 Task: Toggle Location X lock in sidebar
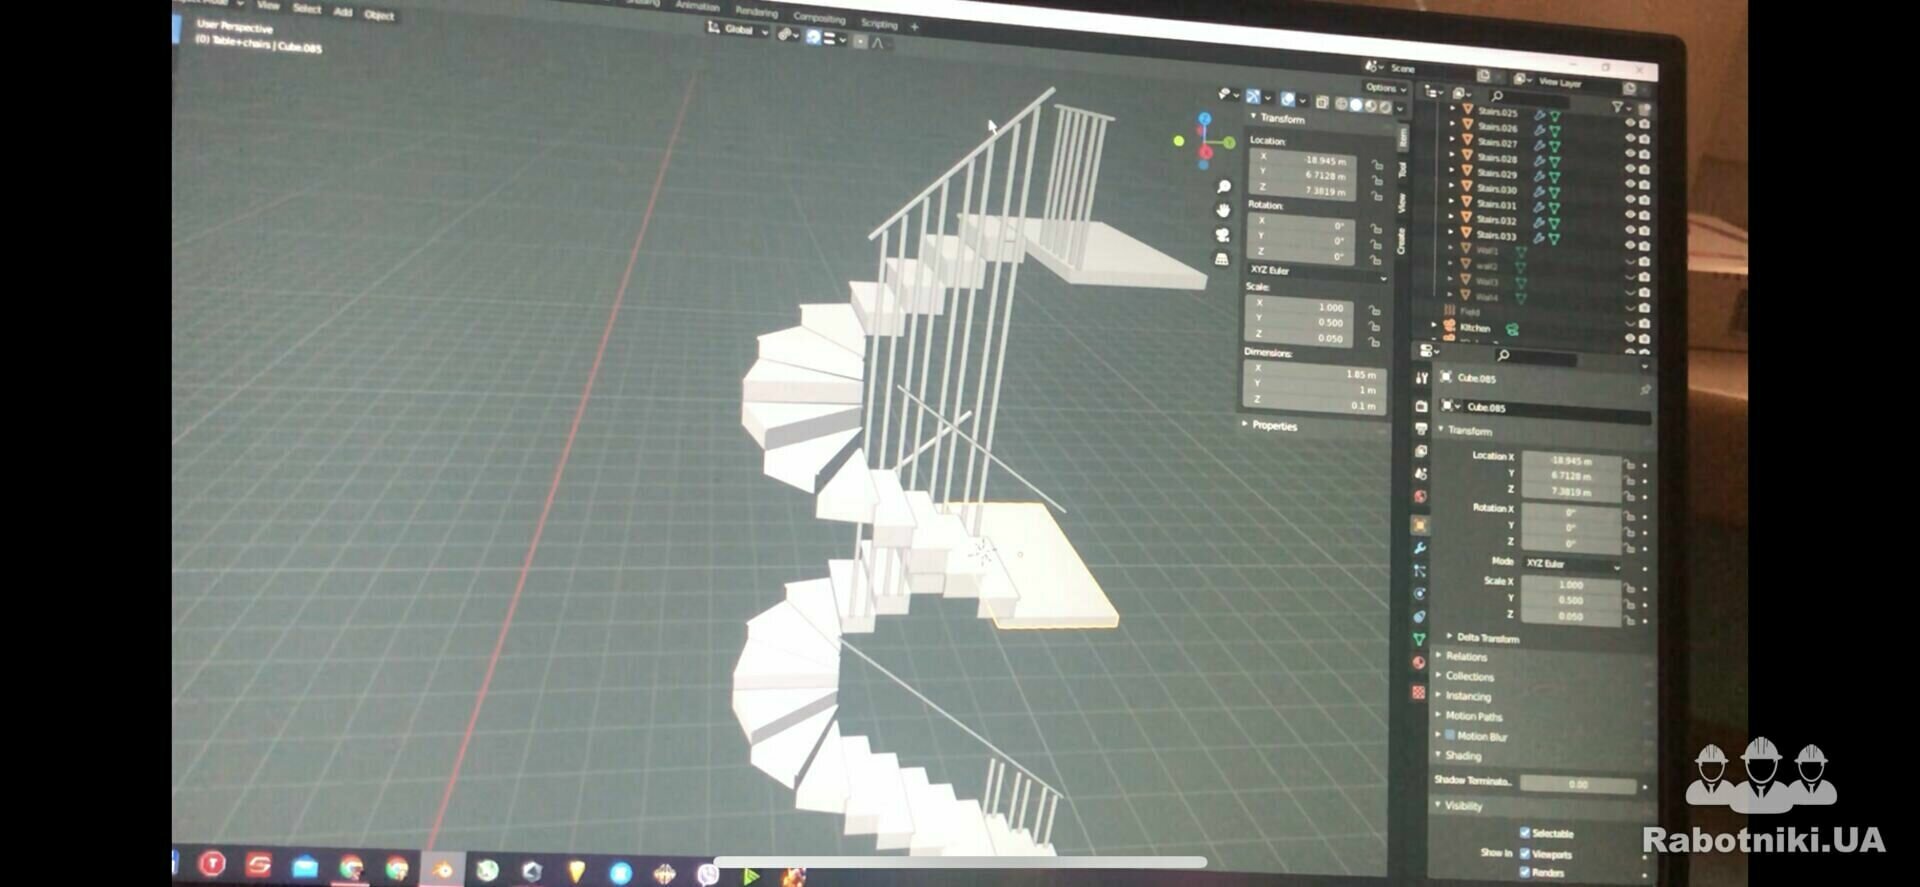point(1377,165)
